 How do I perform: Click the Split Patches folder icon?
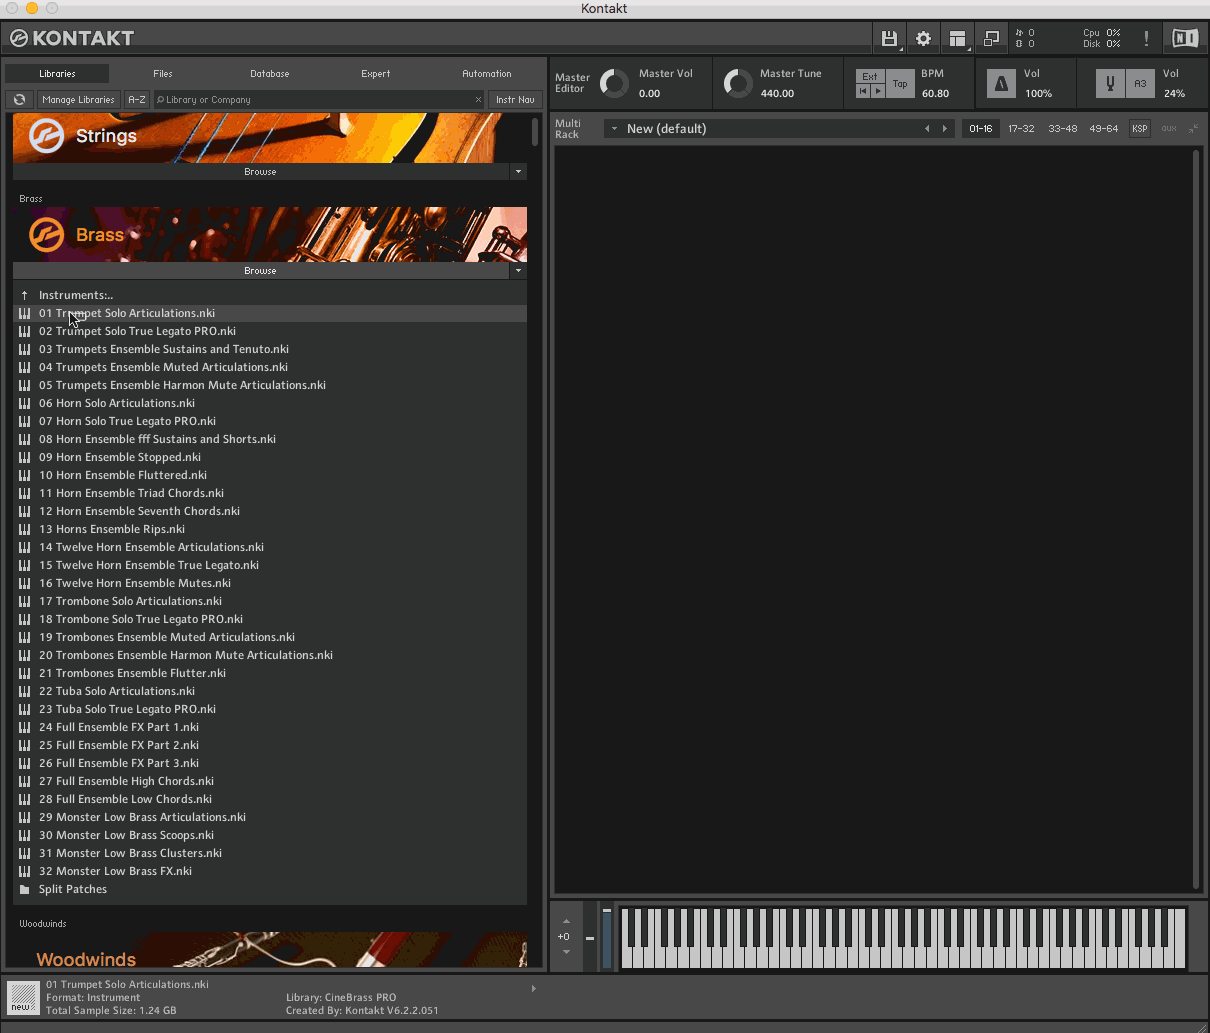(x=24, y=889)
